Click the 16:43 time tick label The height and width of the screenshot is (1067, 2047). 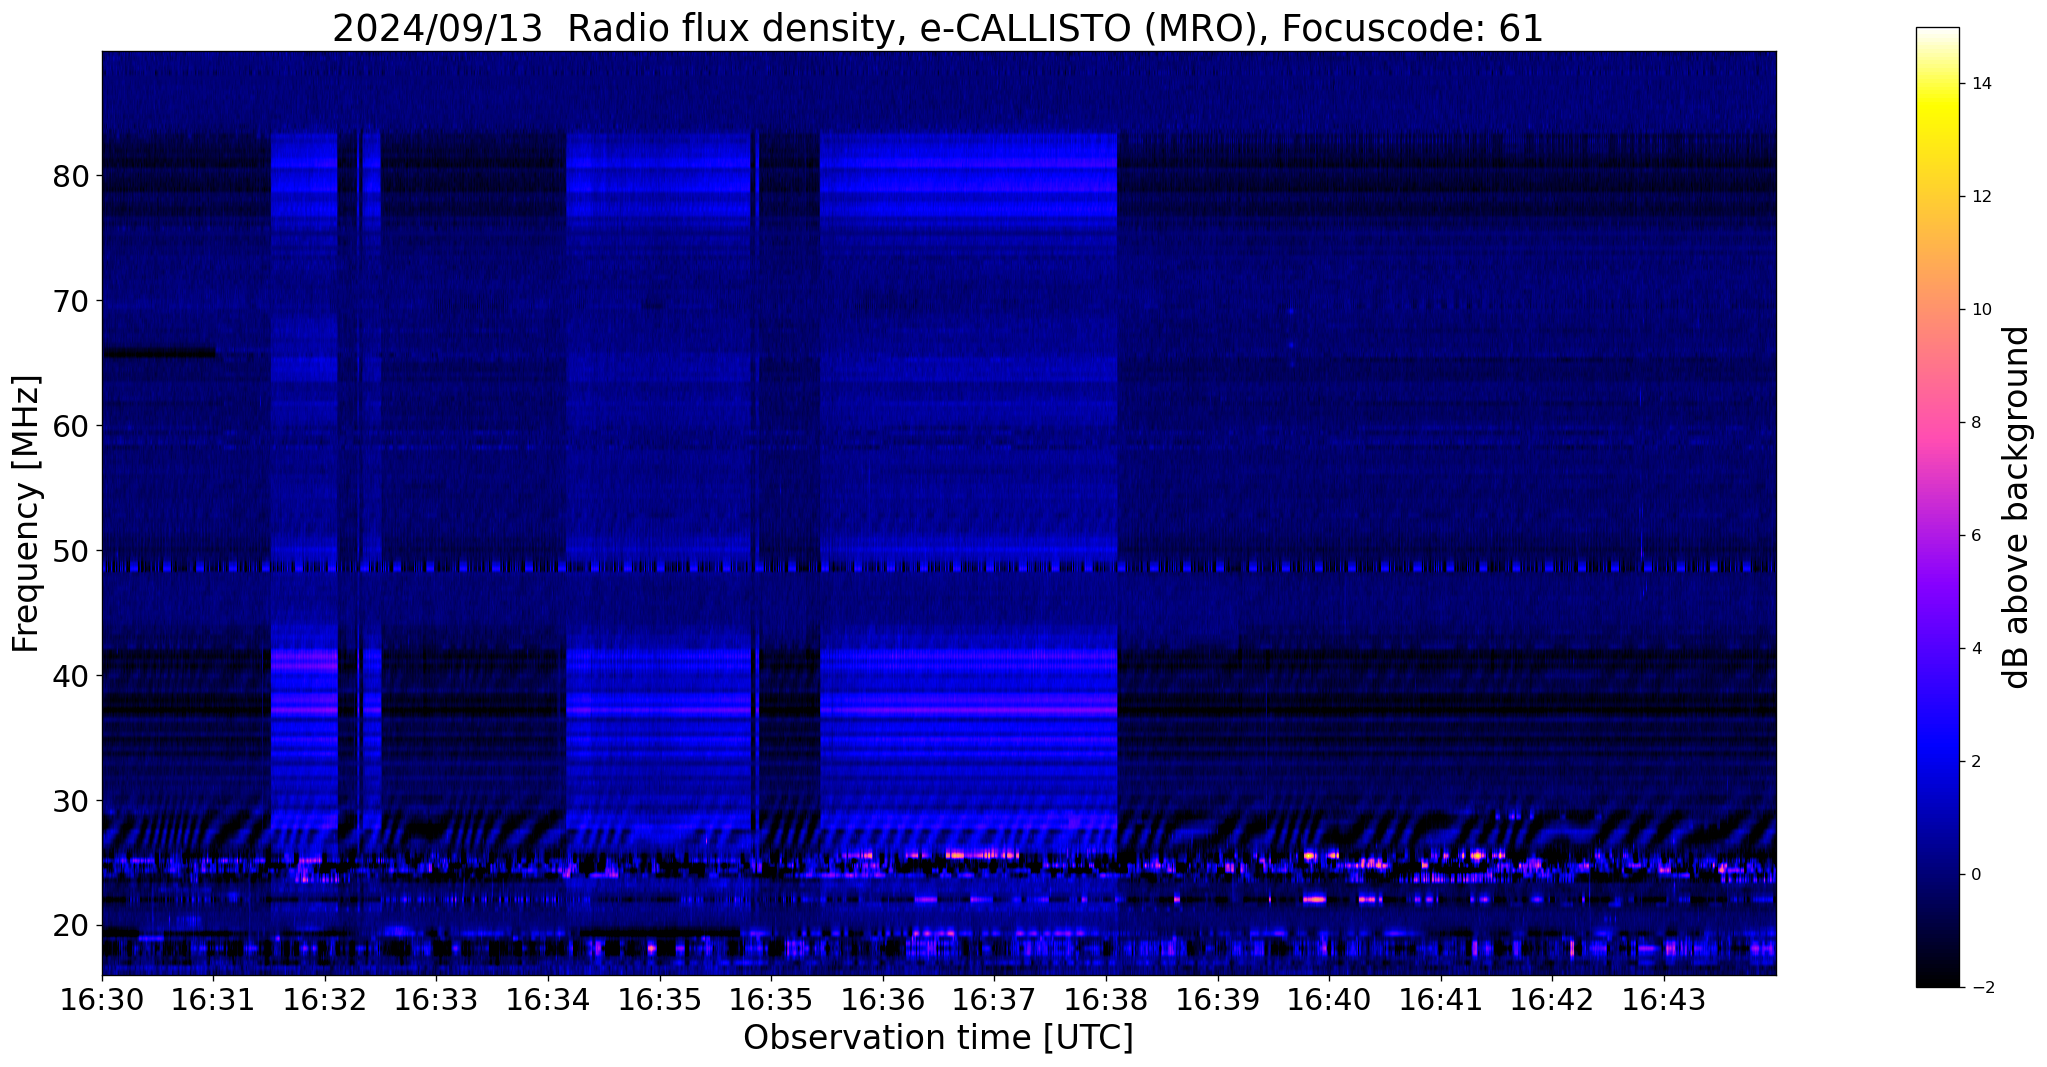pos(1664,1000)
